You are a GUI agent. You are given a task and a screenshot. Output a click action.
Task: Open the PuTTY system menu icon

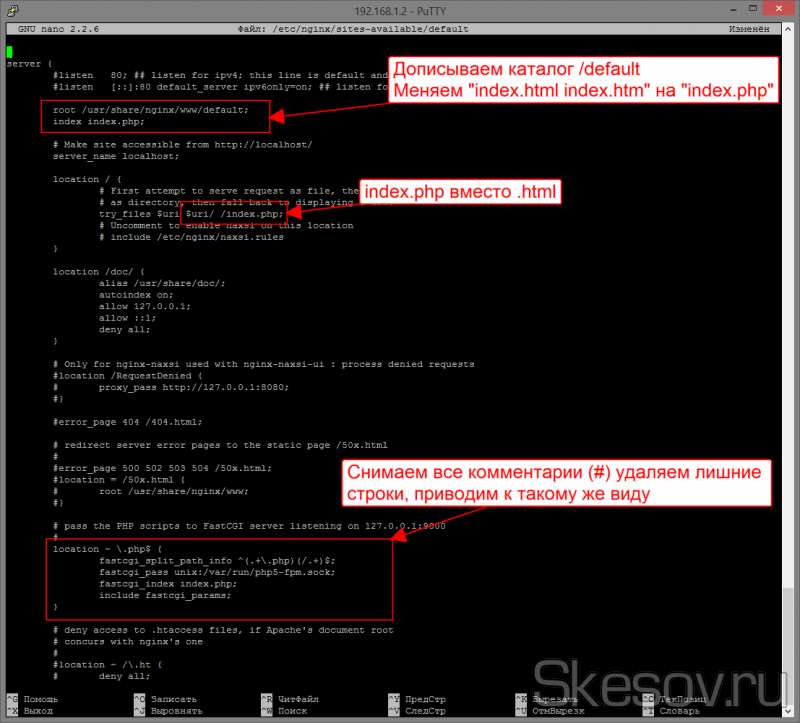[13, 10]
